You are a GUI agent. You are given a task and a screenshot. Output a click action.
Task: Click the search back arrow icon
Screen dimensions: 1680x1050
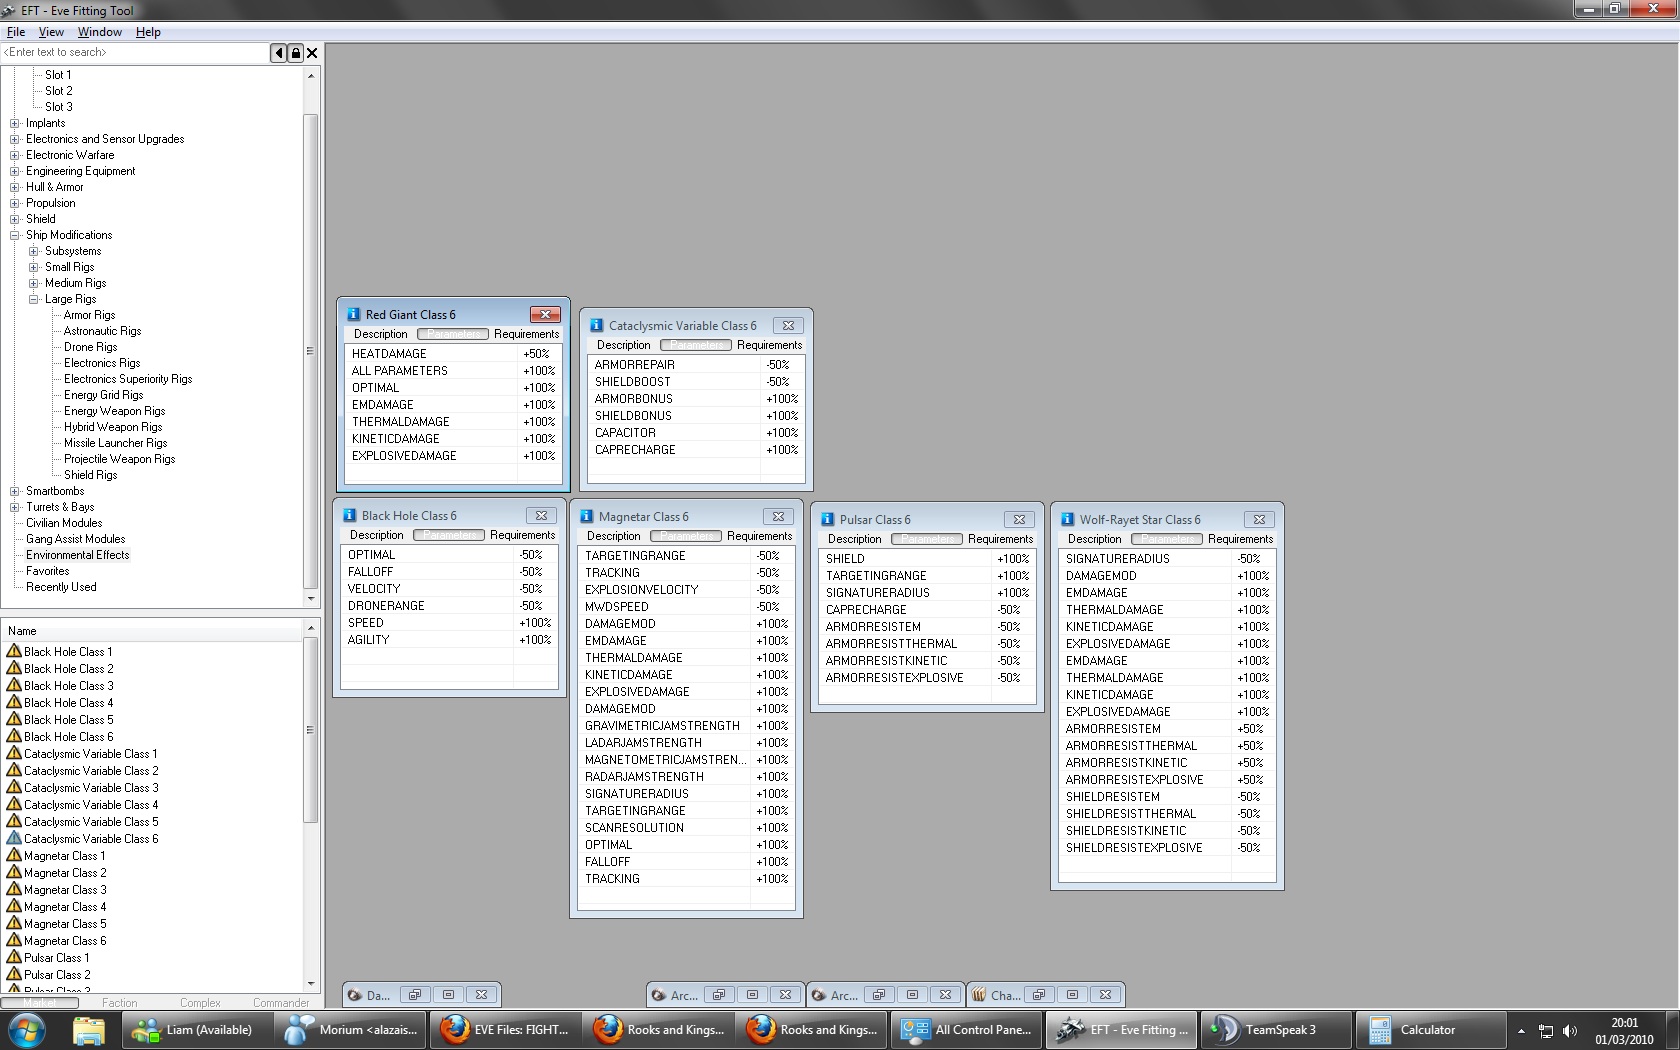[x=278, y=53]
